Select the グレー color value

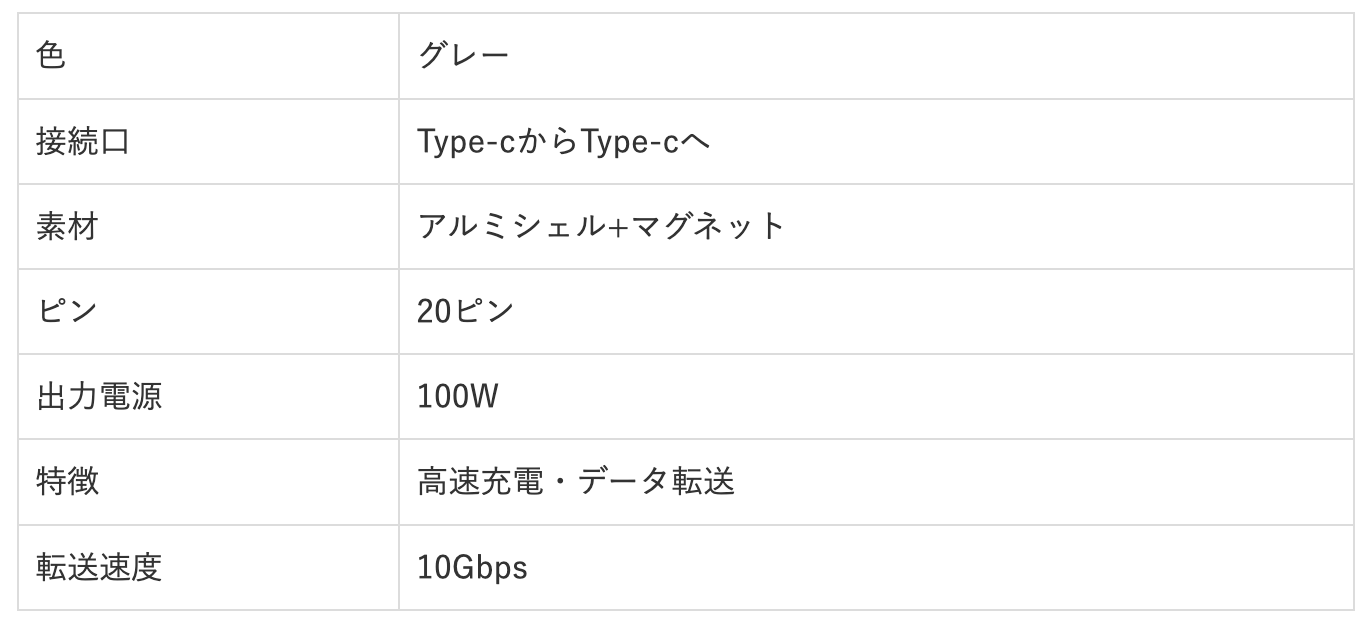[x=463, y=56]
